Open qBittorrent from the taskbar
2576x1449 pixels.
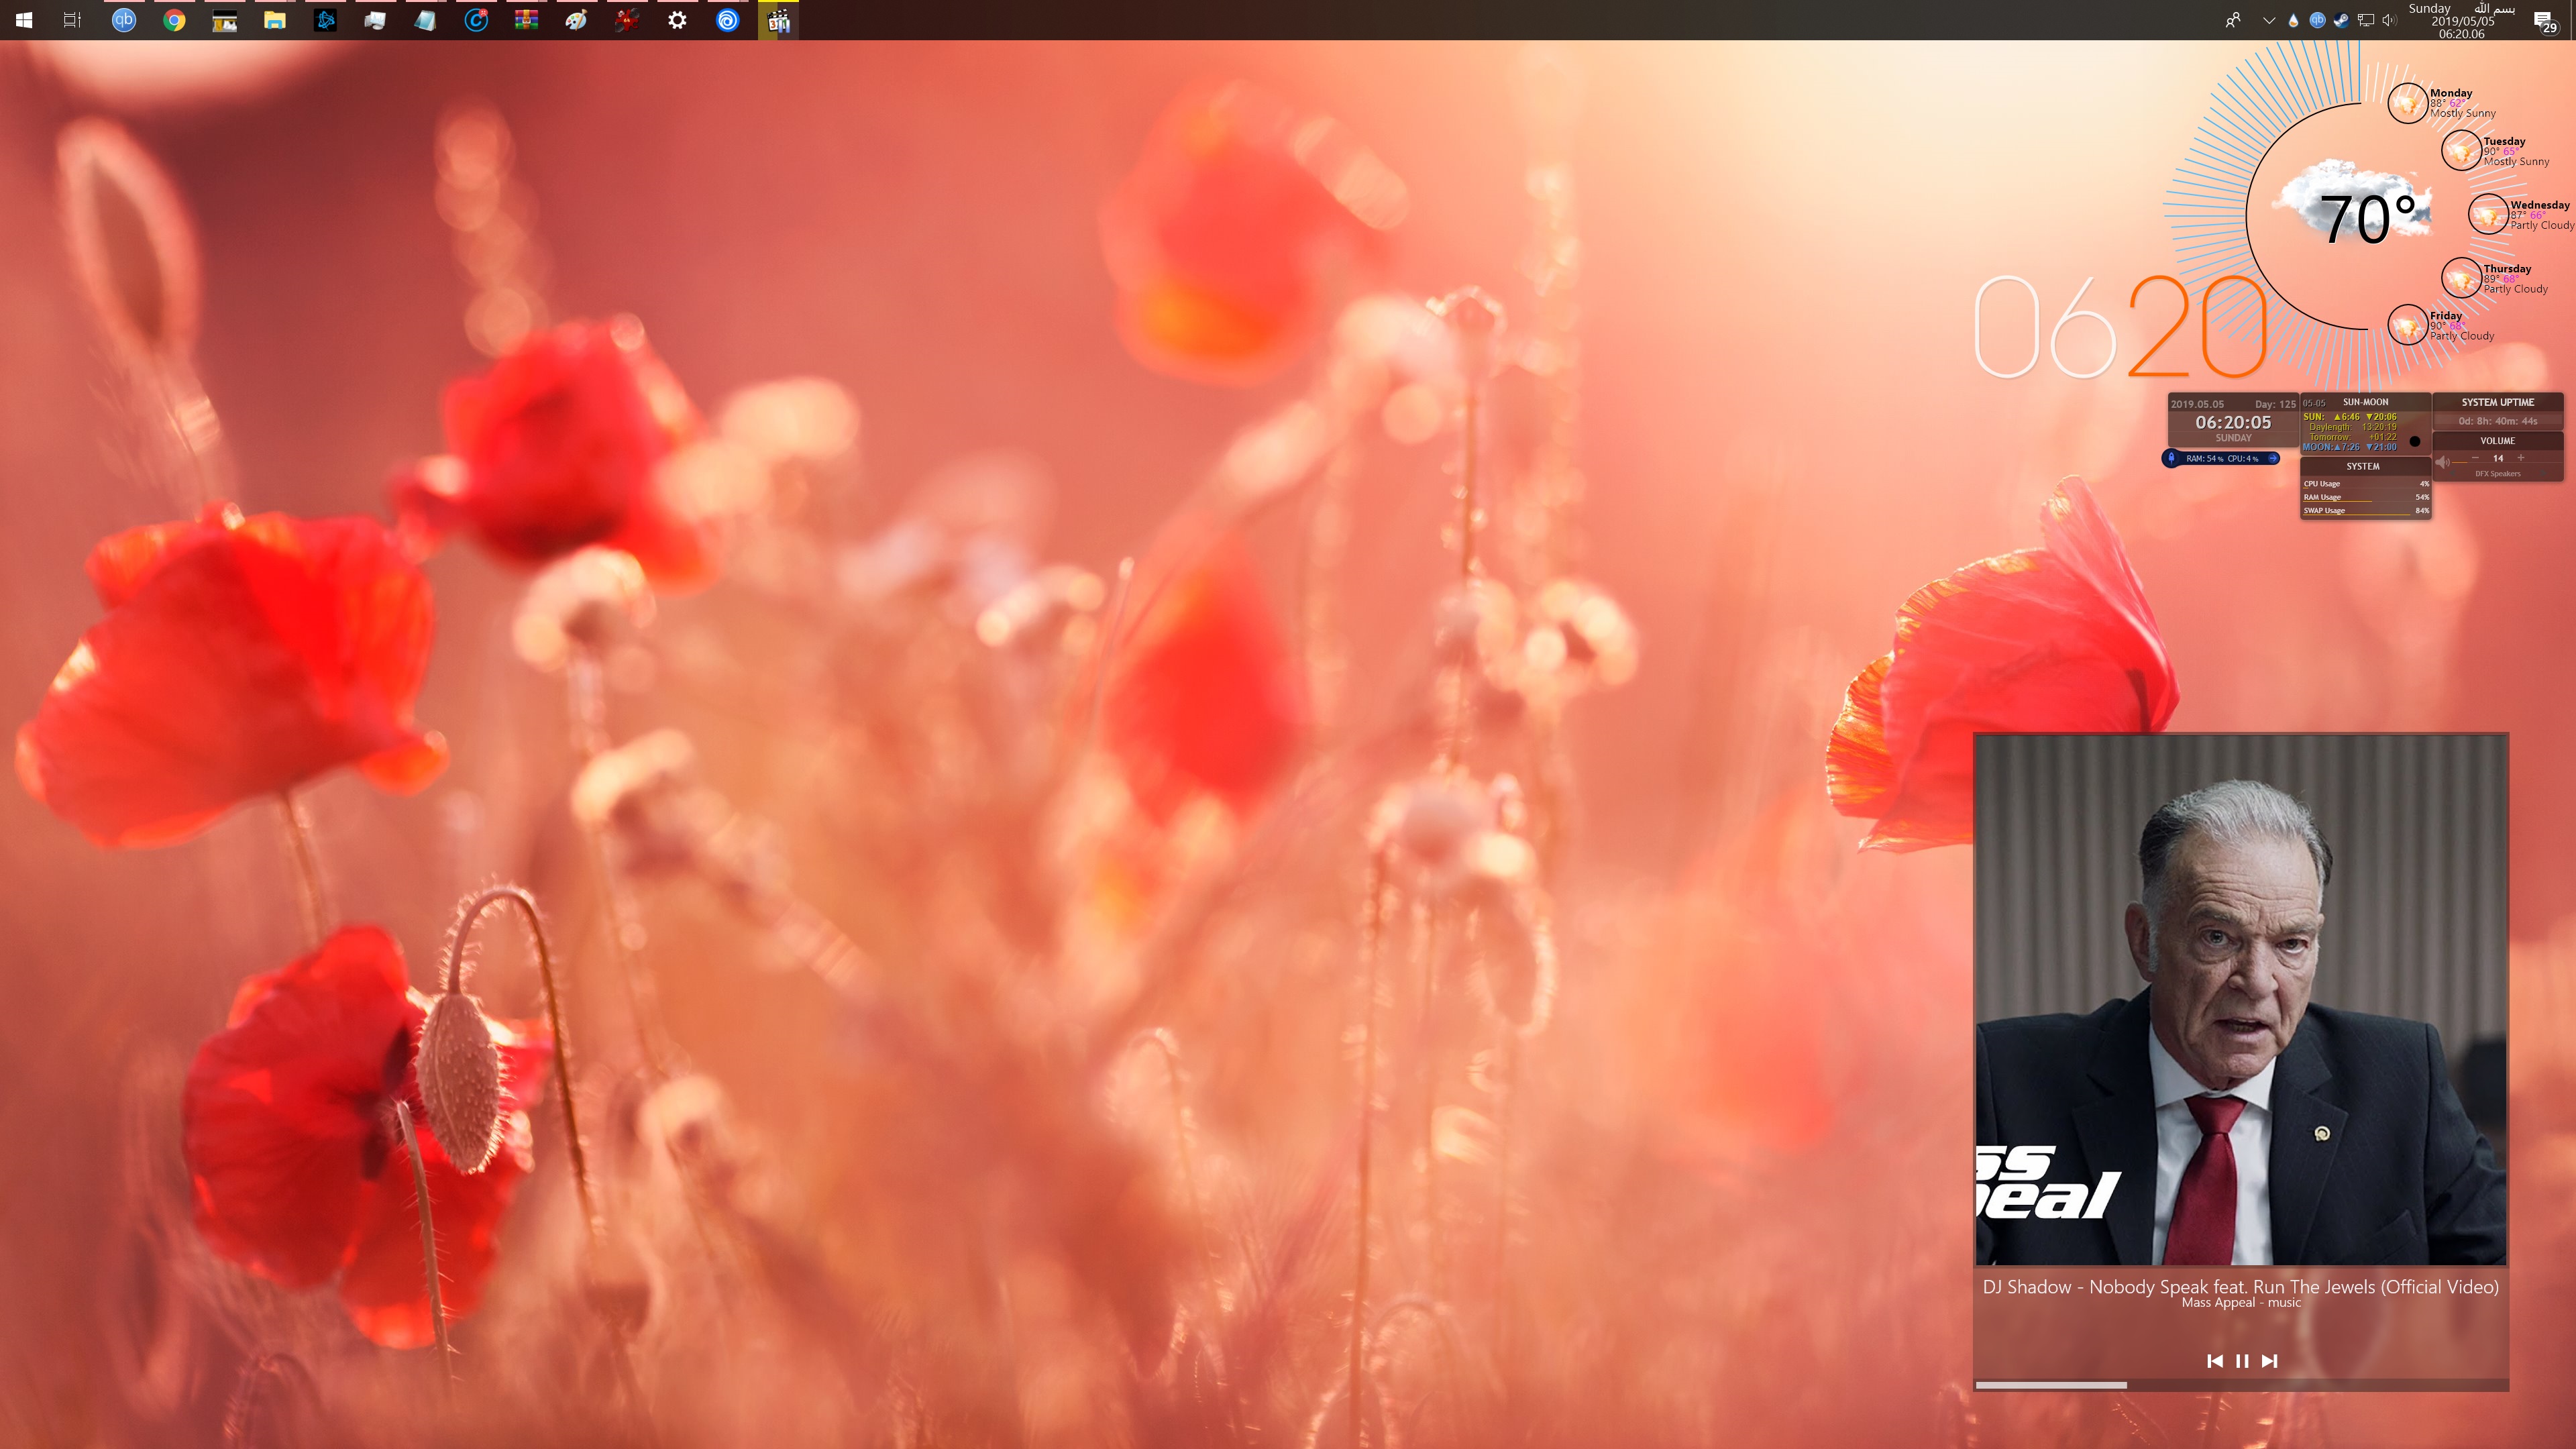click(123, 20)
